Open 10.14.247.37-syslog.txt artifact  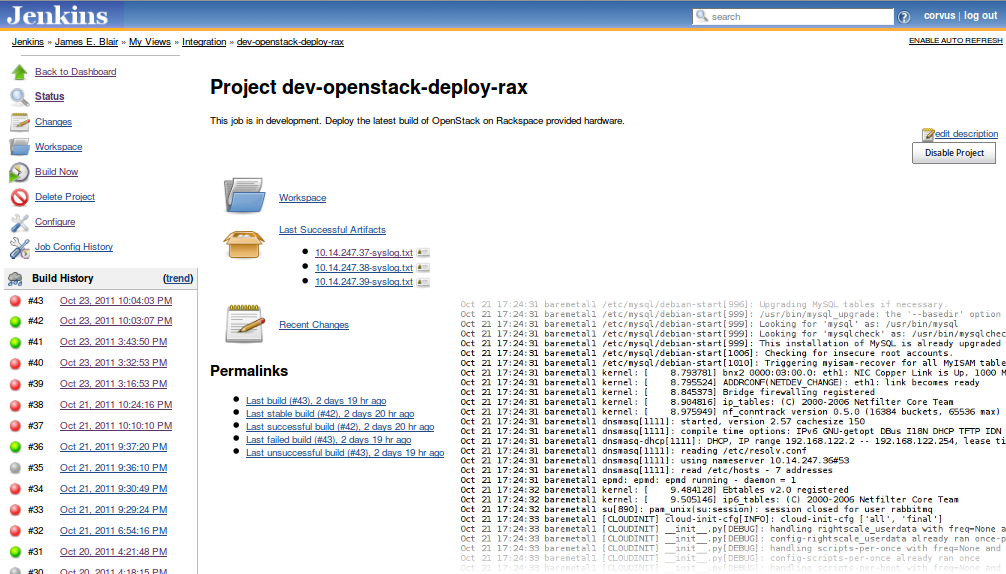click(x=364, y=253)
